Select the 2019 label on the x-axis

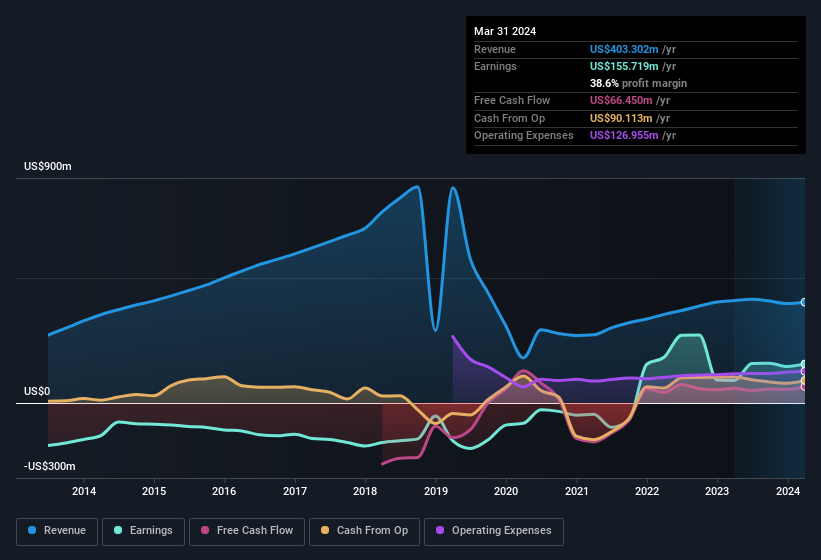pyautogui.click(x=435, y=491)
